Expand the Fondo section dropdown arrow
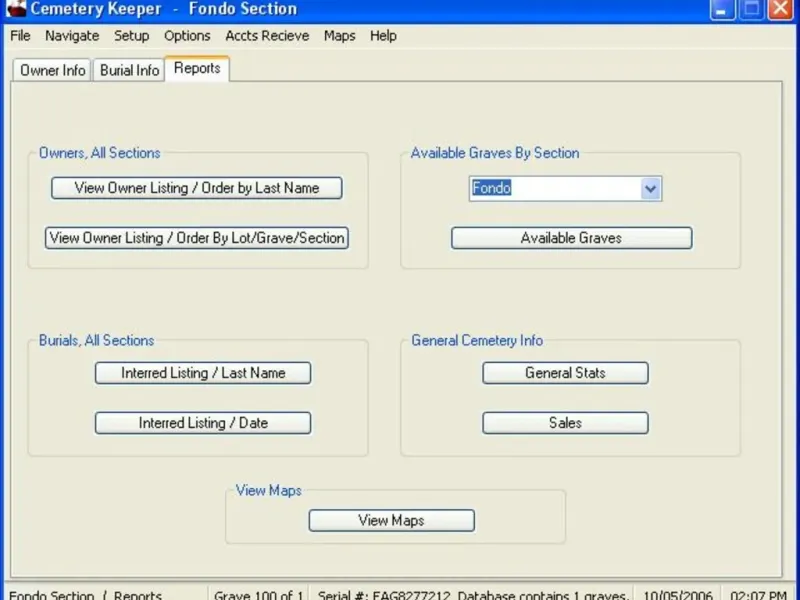The height and width of the screenshot is (600, 800). point(651,189)
